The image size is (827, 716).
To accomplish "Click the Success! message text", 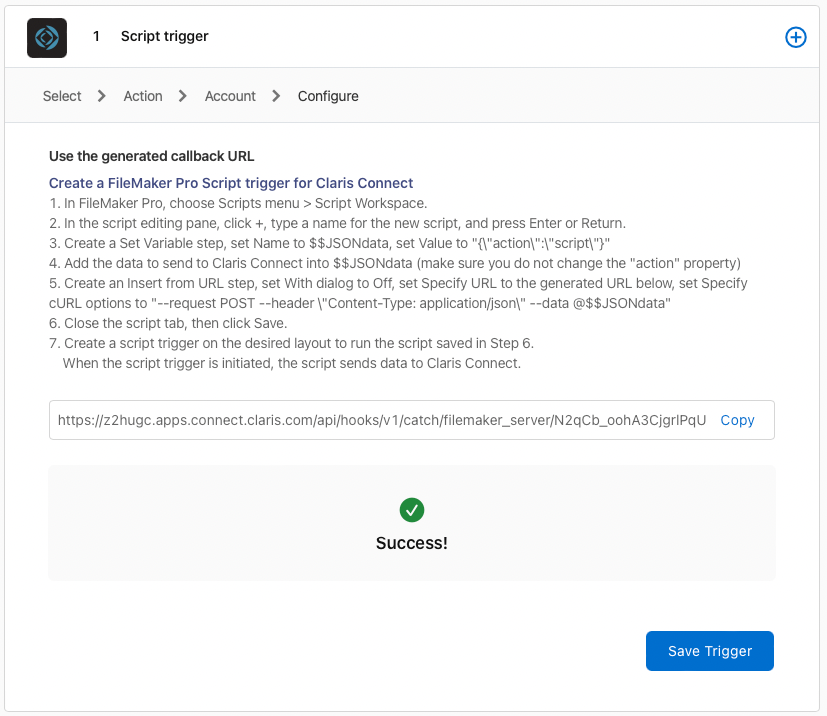I will tap(412, 543).
